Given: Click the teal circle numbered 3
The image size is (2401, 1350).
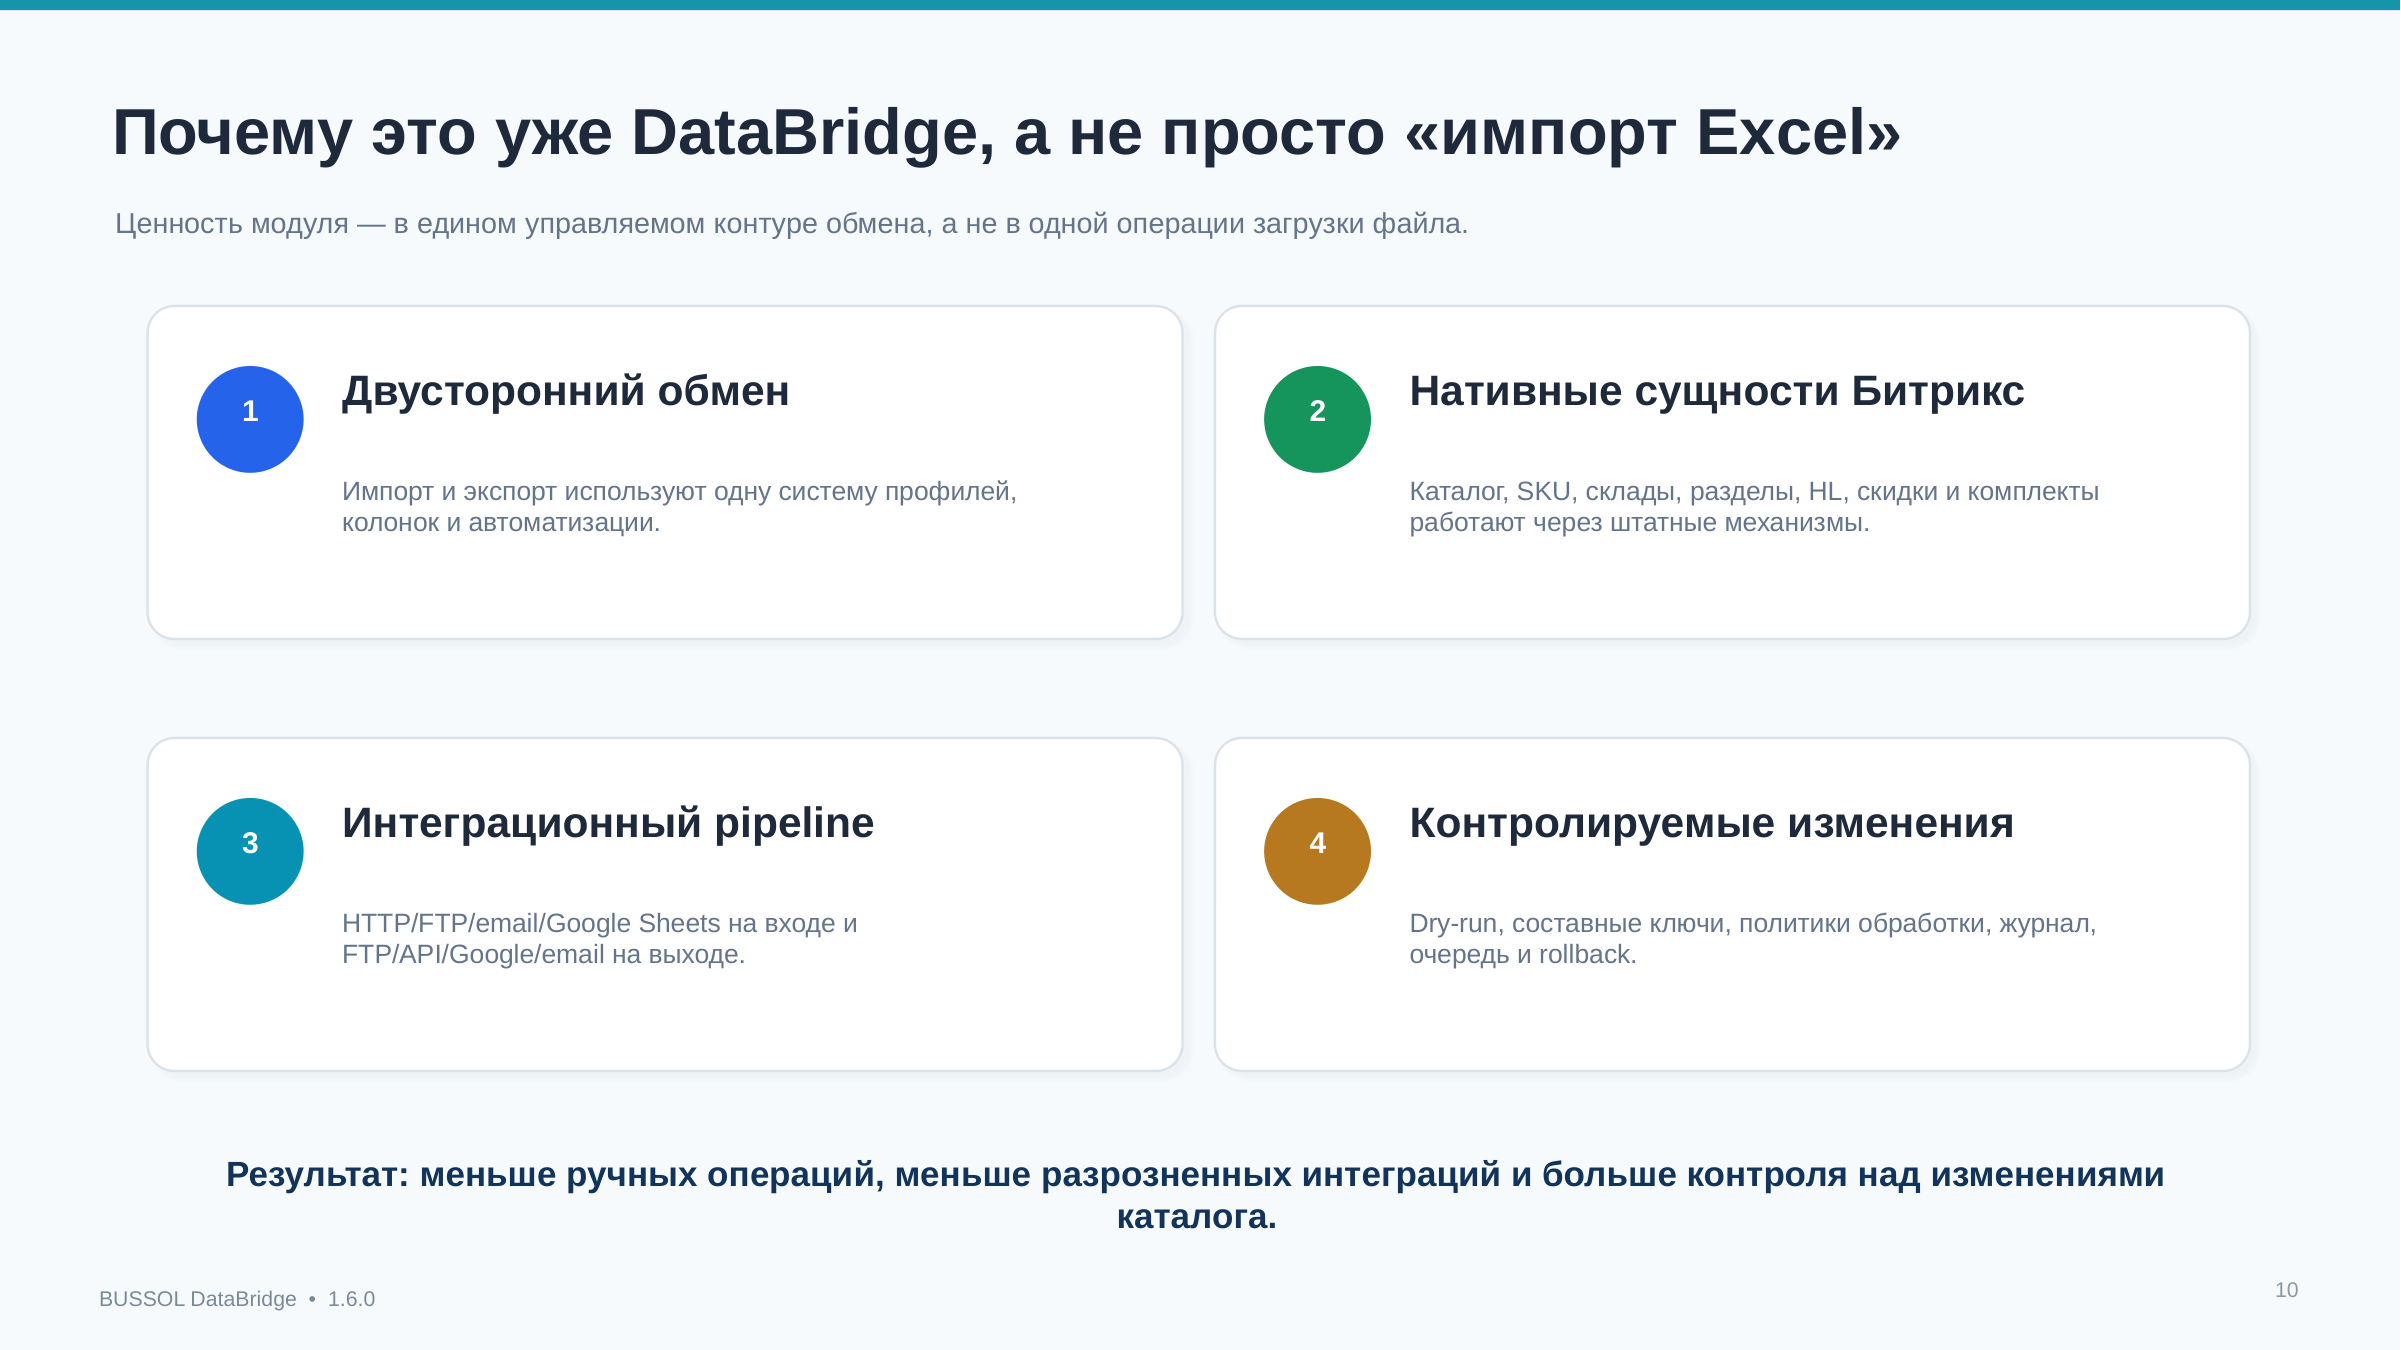Looking at the screenshot, I should [x=250, y=851].
